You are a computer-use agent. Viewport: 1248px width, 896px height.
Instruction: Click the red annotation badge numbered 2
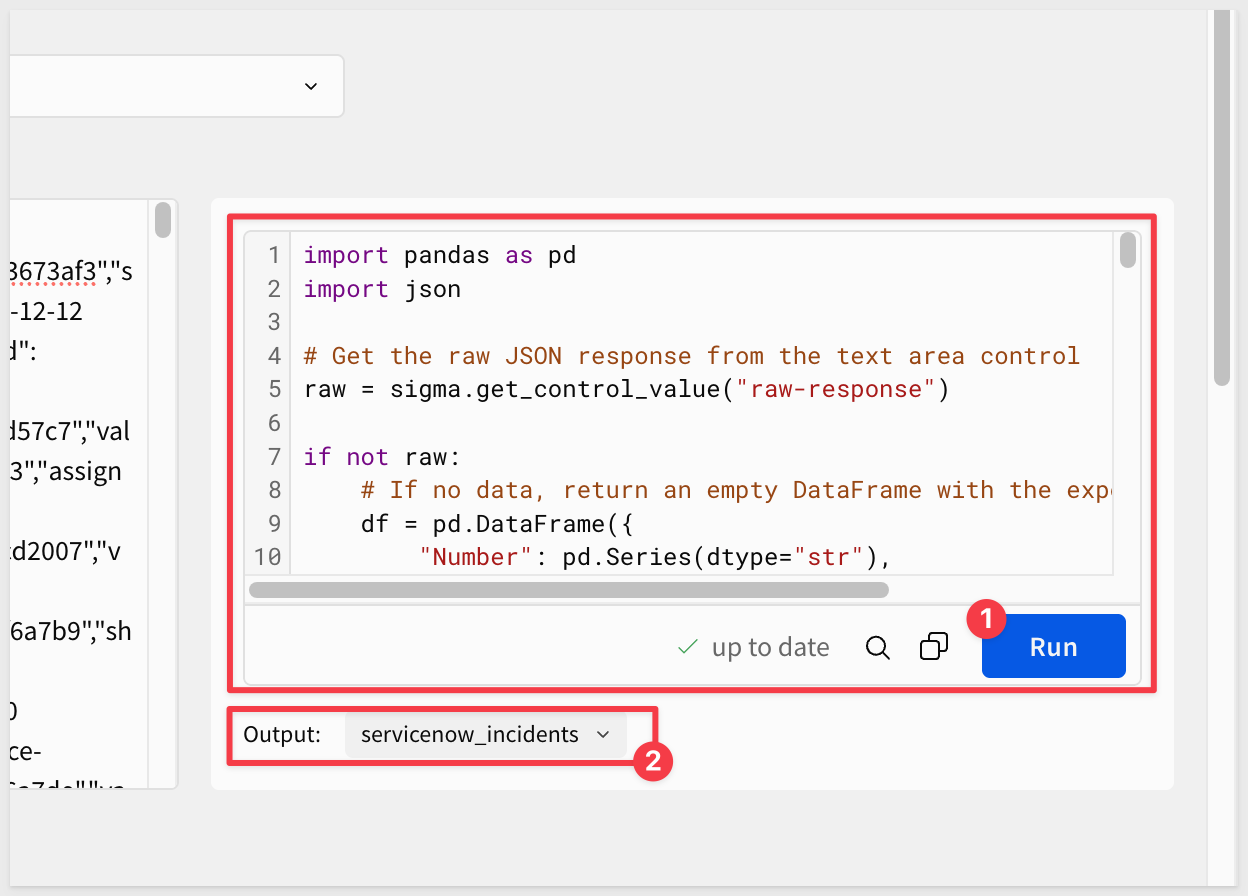tap(653, 762)
